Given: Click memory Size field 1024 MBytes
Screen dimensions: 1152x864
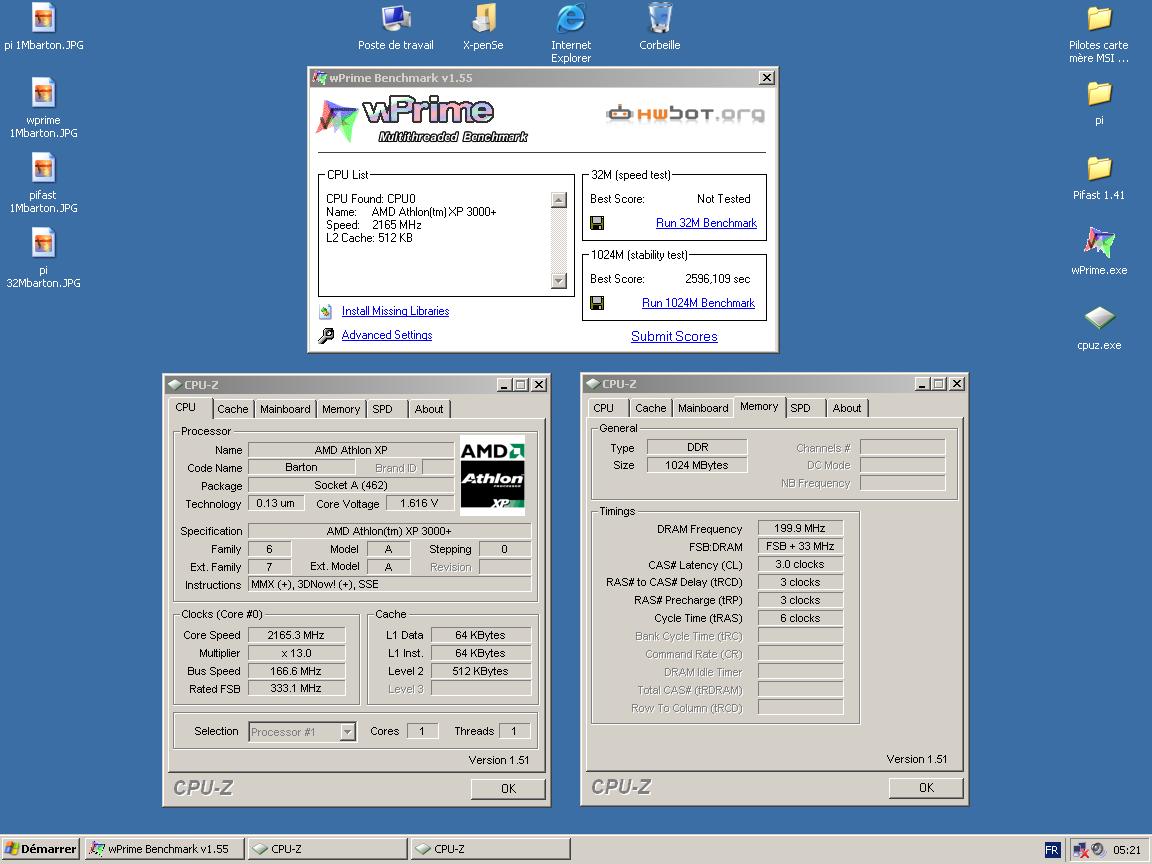Looking at the screenshot, I should [696, 465].
